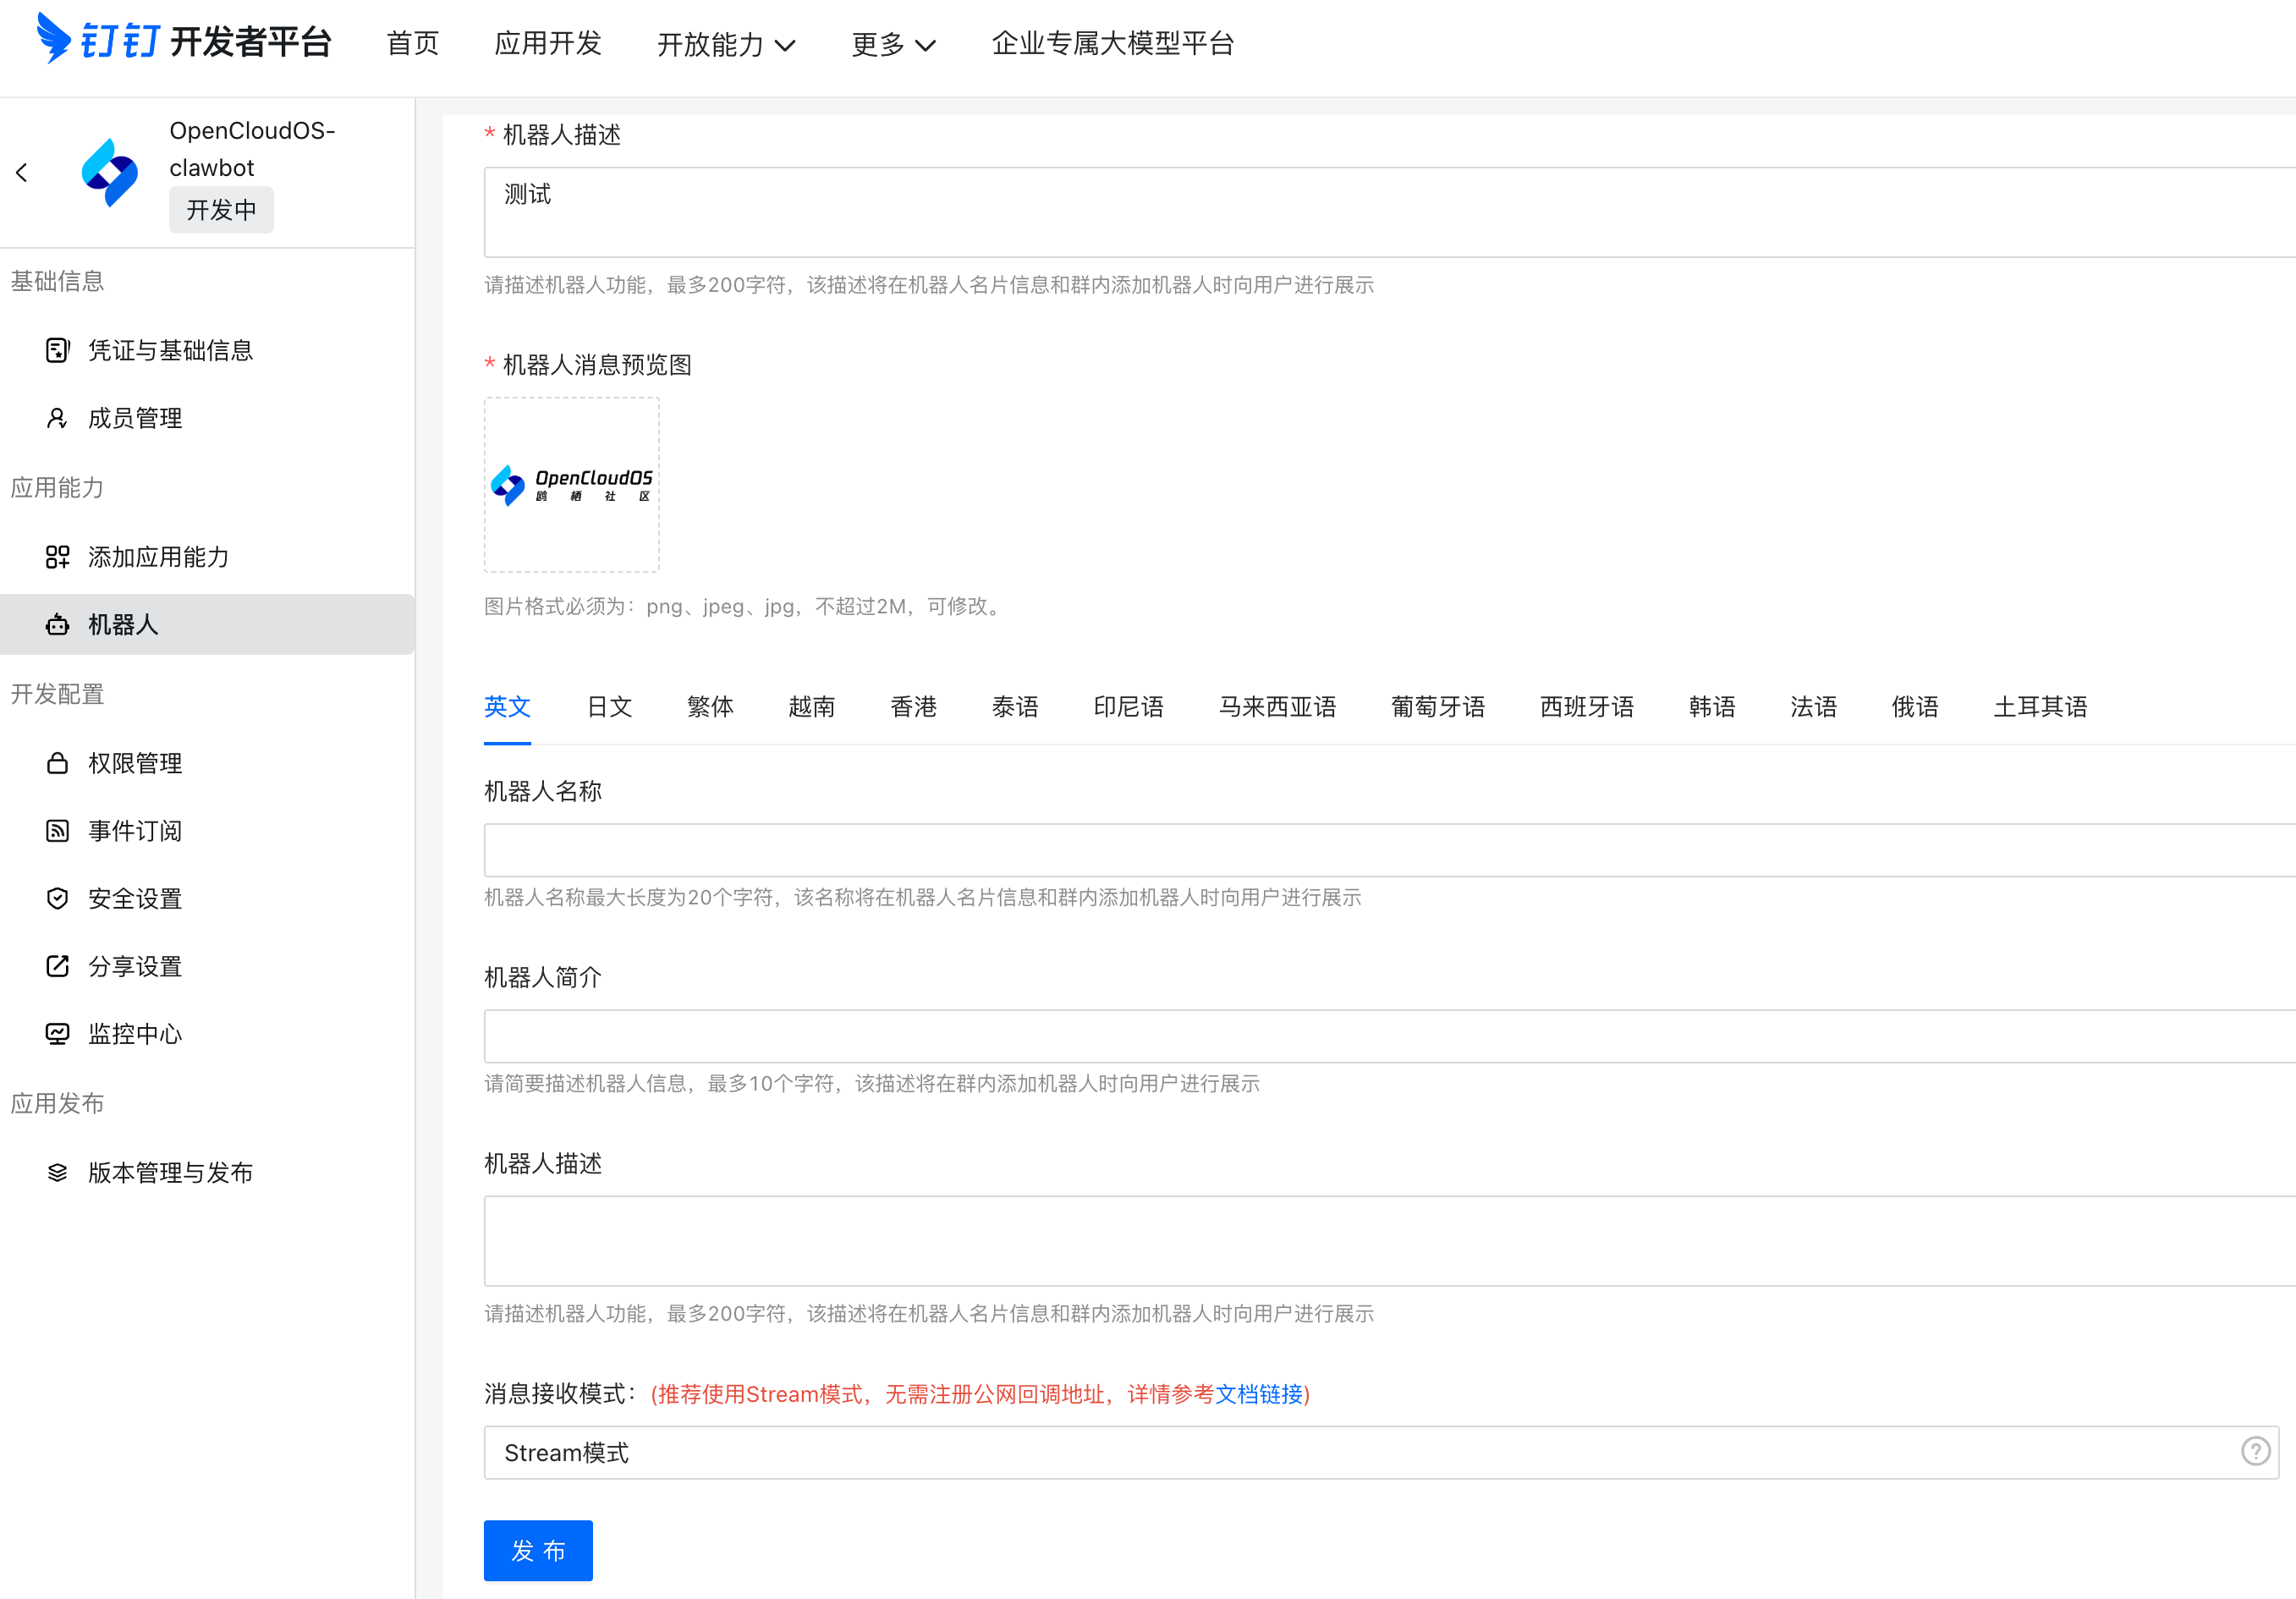The width and height of the screenshot is (2296, 1599).
Task: Switch to the 日文 language tab
Action: point(609,707)
